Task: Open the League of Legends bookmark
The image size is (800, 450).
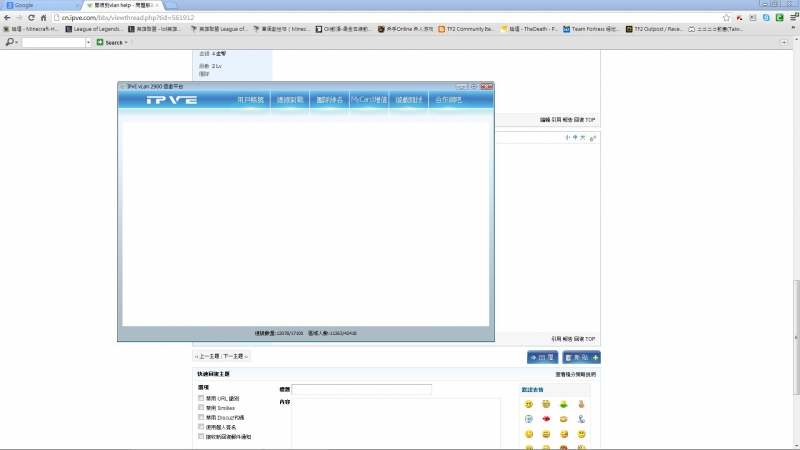Action: coord(94,29)
